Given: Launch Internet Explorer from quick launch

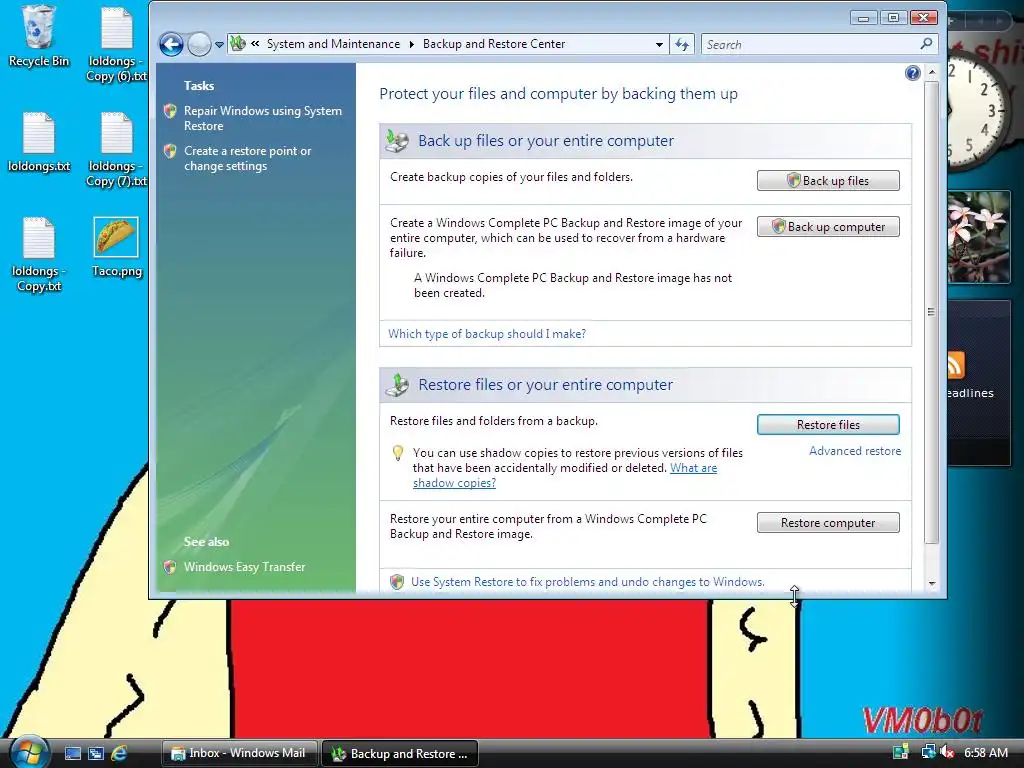Looking at the screenshot, I should click(119, 754).
